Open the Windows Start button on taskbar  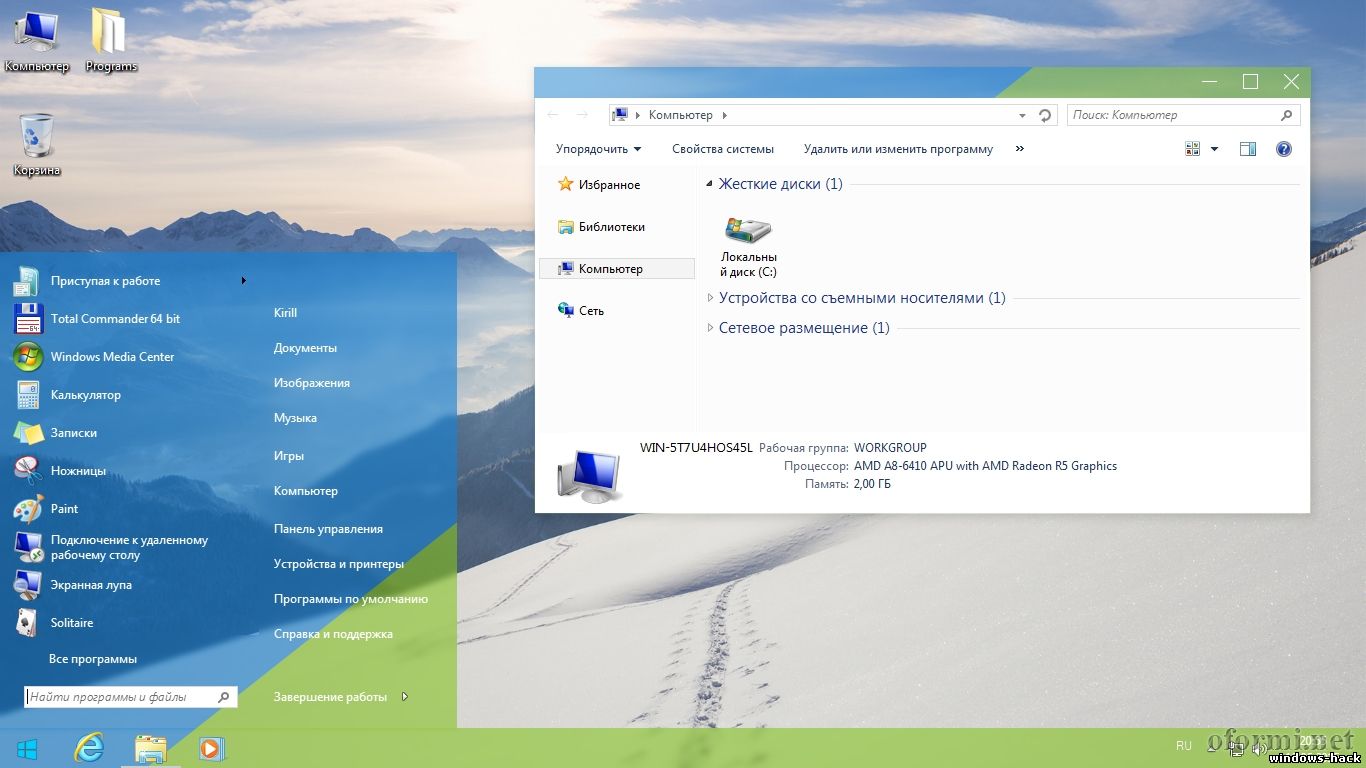click(27, 748)
